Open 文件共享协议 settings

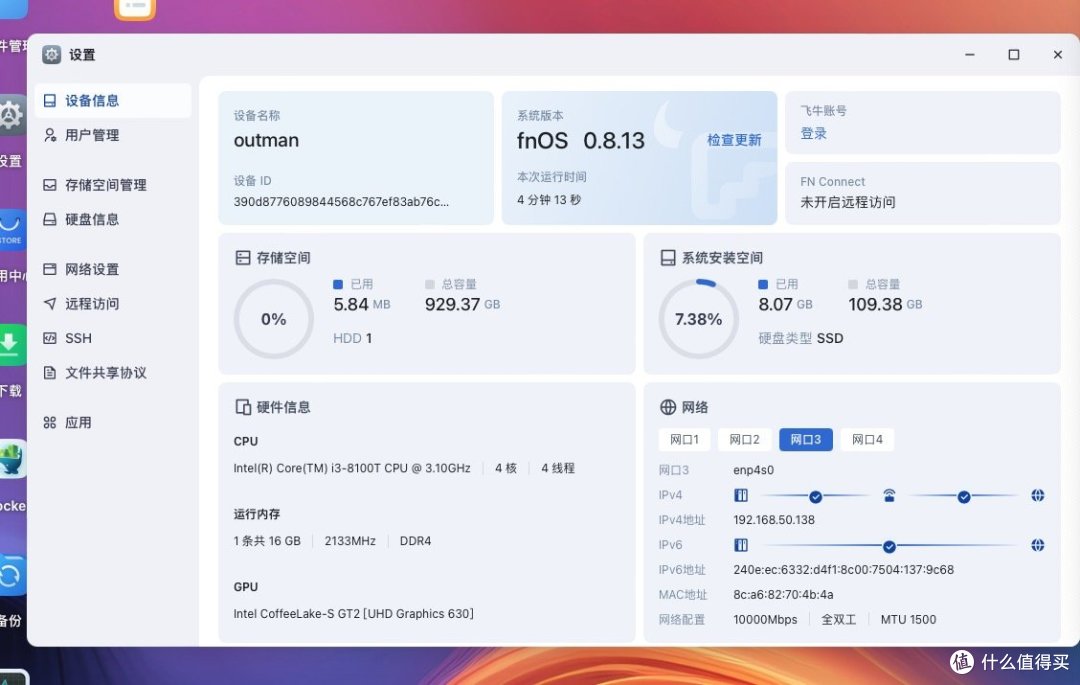click(112, 372)
